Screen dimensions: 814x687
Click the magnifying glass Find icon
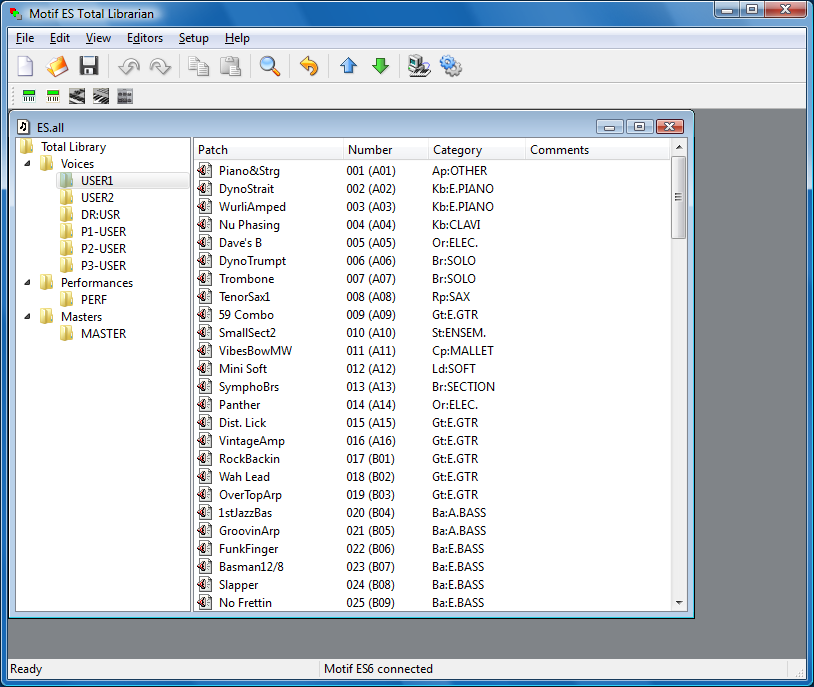pyautogui.click(x=270, y=67)
